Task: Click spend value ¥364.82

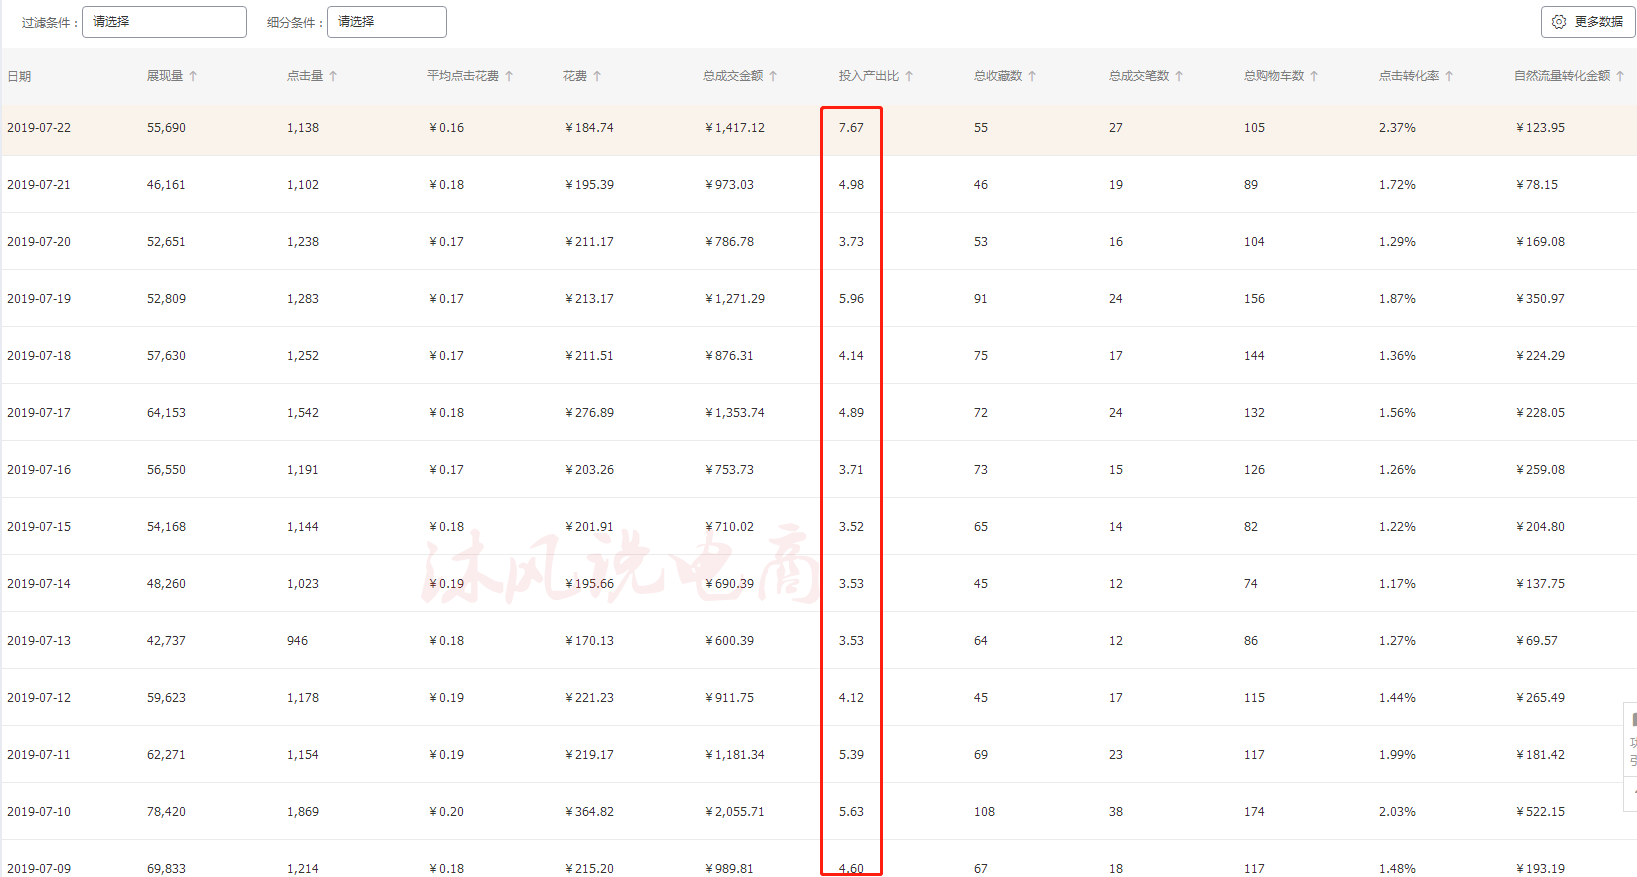Action: pos(590,812)
